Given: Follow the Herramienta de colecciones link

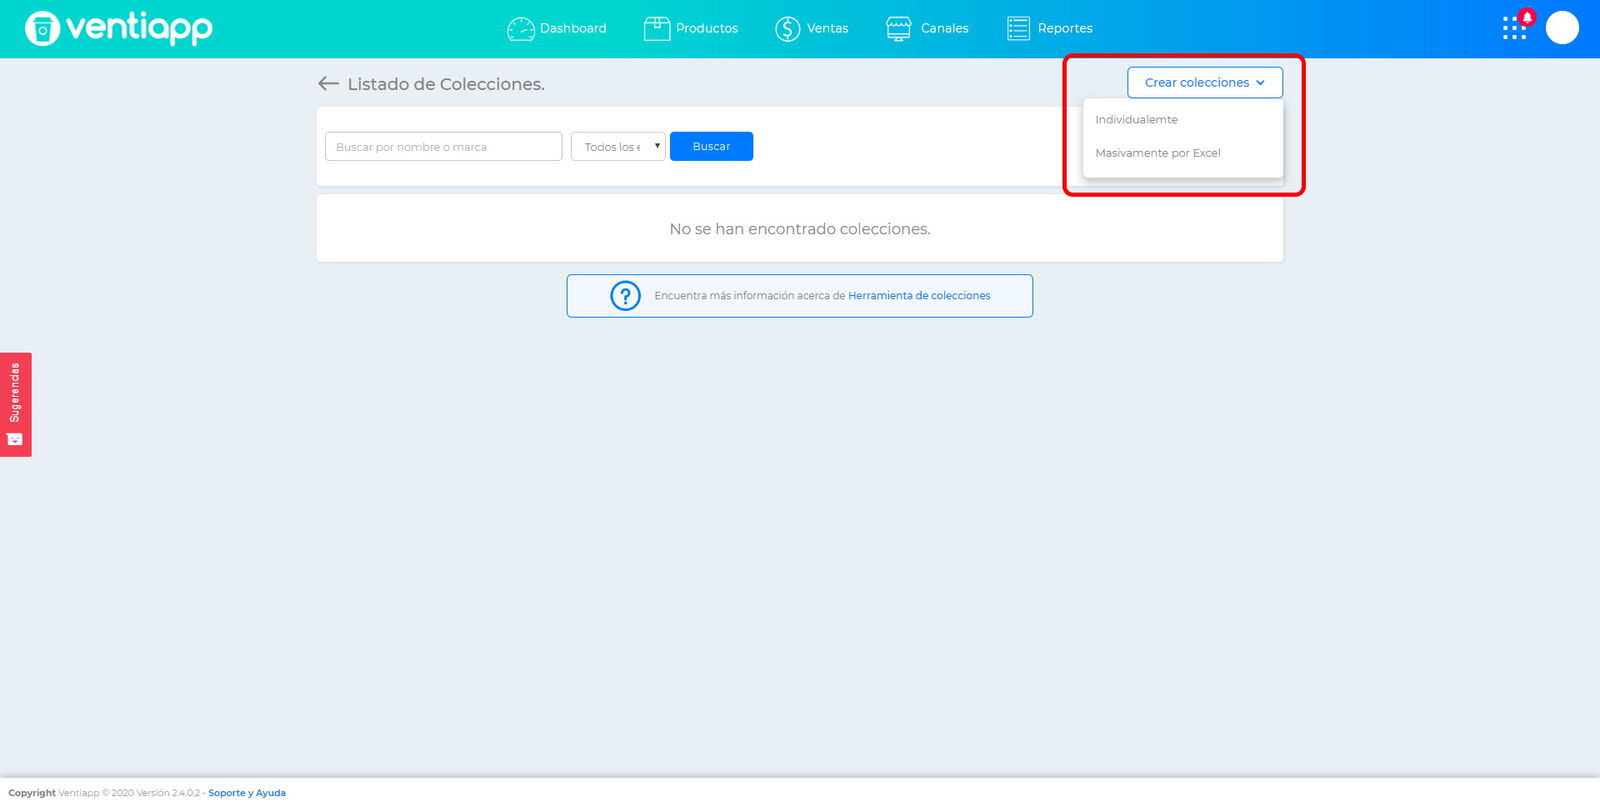Looking at the screenshot, I should pos(919,296).
